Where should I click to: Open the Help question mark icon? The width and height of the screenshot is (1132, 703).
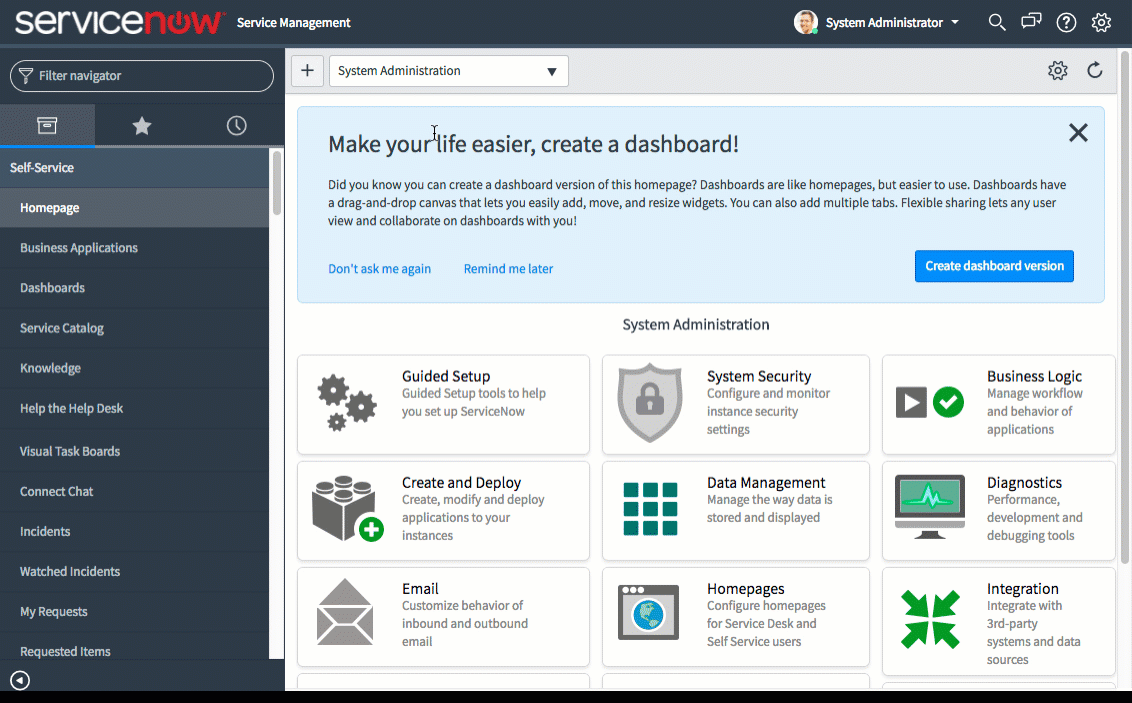(x=1066, y=22)
